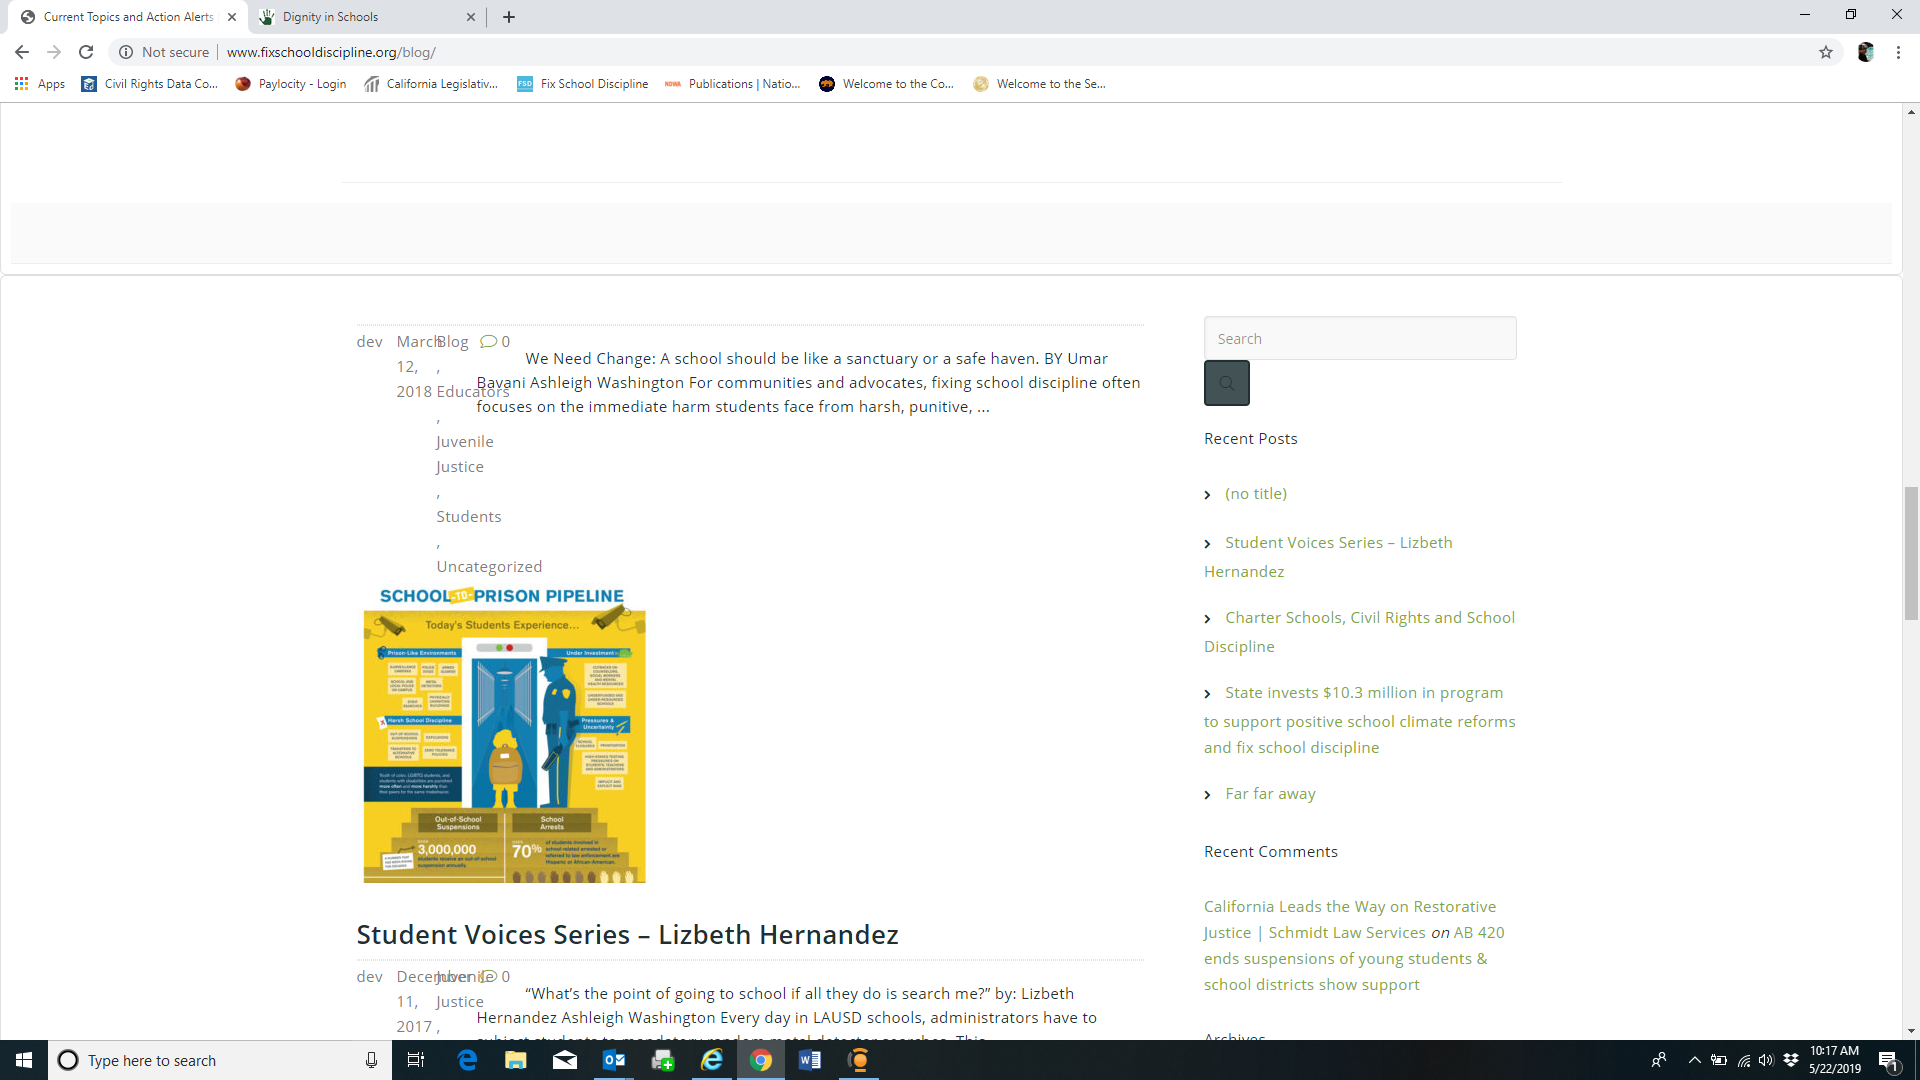Bookmark this page with star icon
This screenshot has height=1080, width=1920.
[x=1826, y=52]
